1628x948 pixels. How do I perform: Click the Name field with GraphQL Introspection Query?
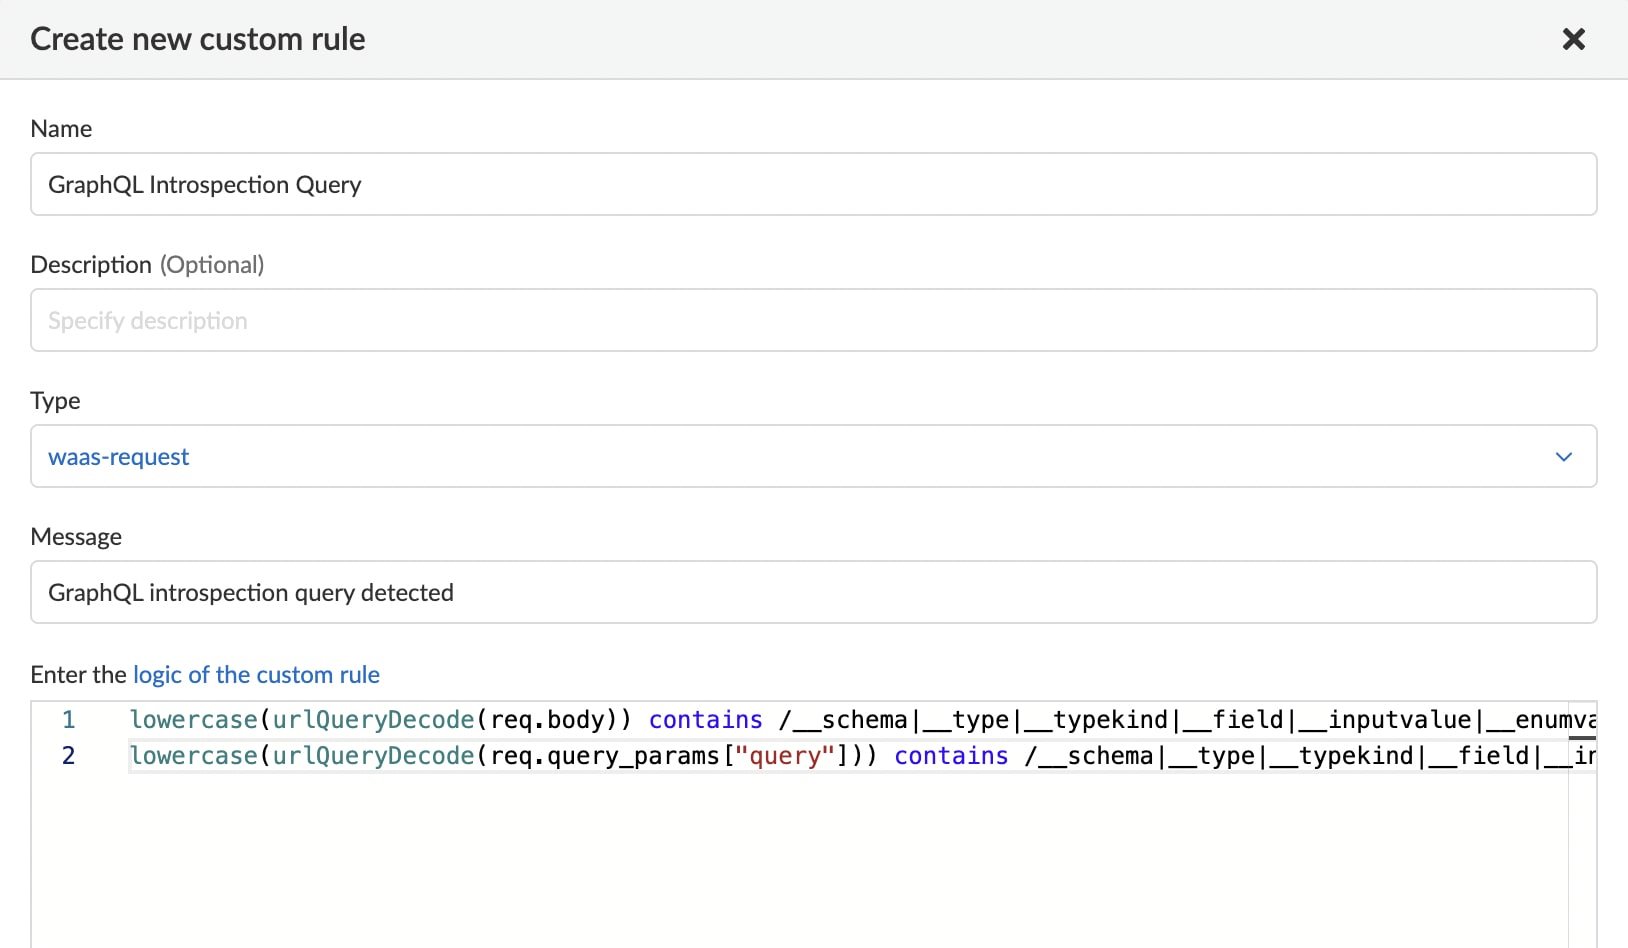(x=813, y=184)
